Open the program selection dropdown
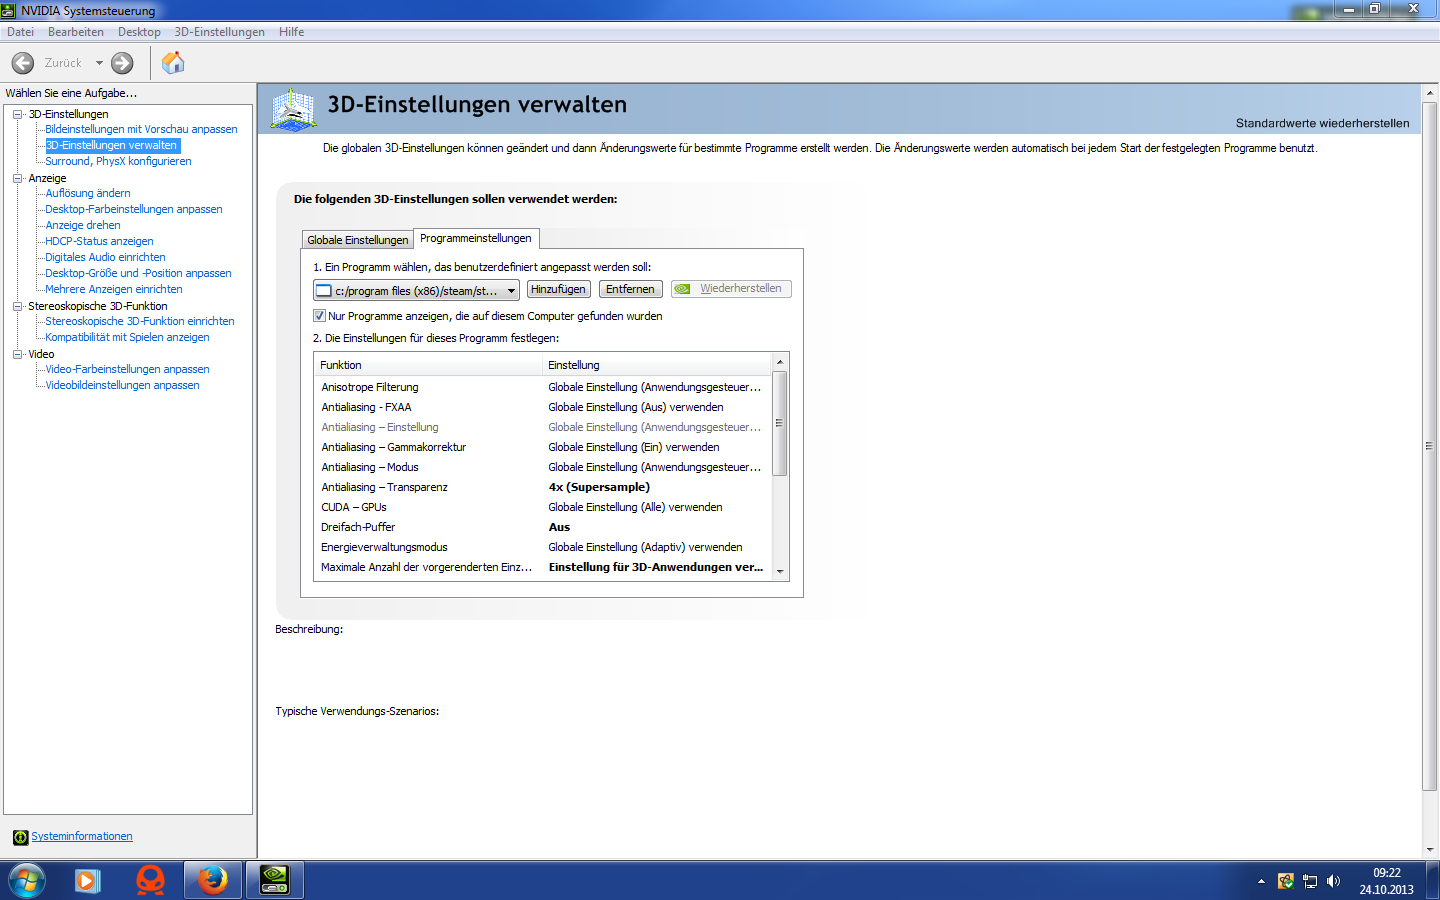 pyautogui.click(x=416, y=290)
